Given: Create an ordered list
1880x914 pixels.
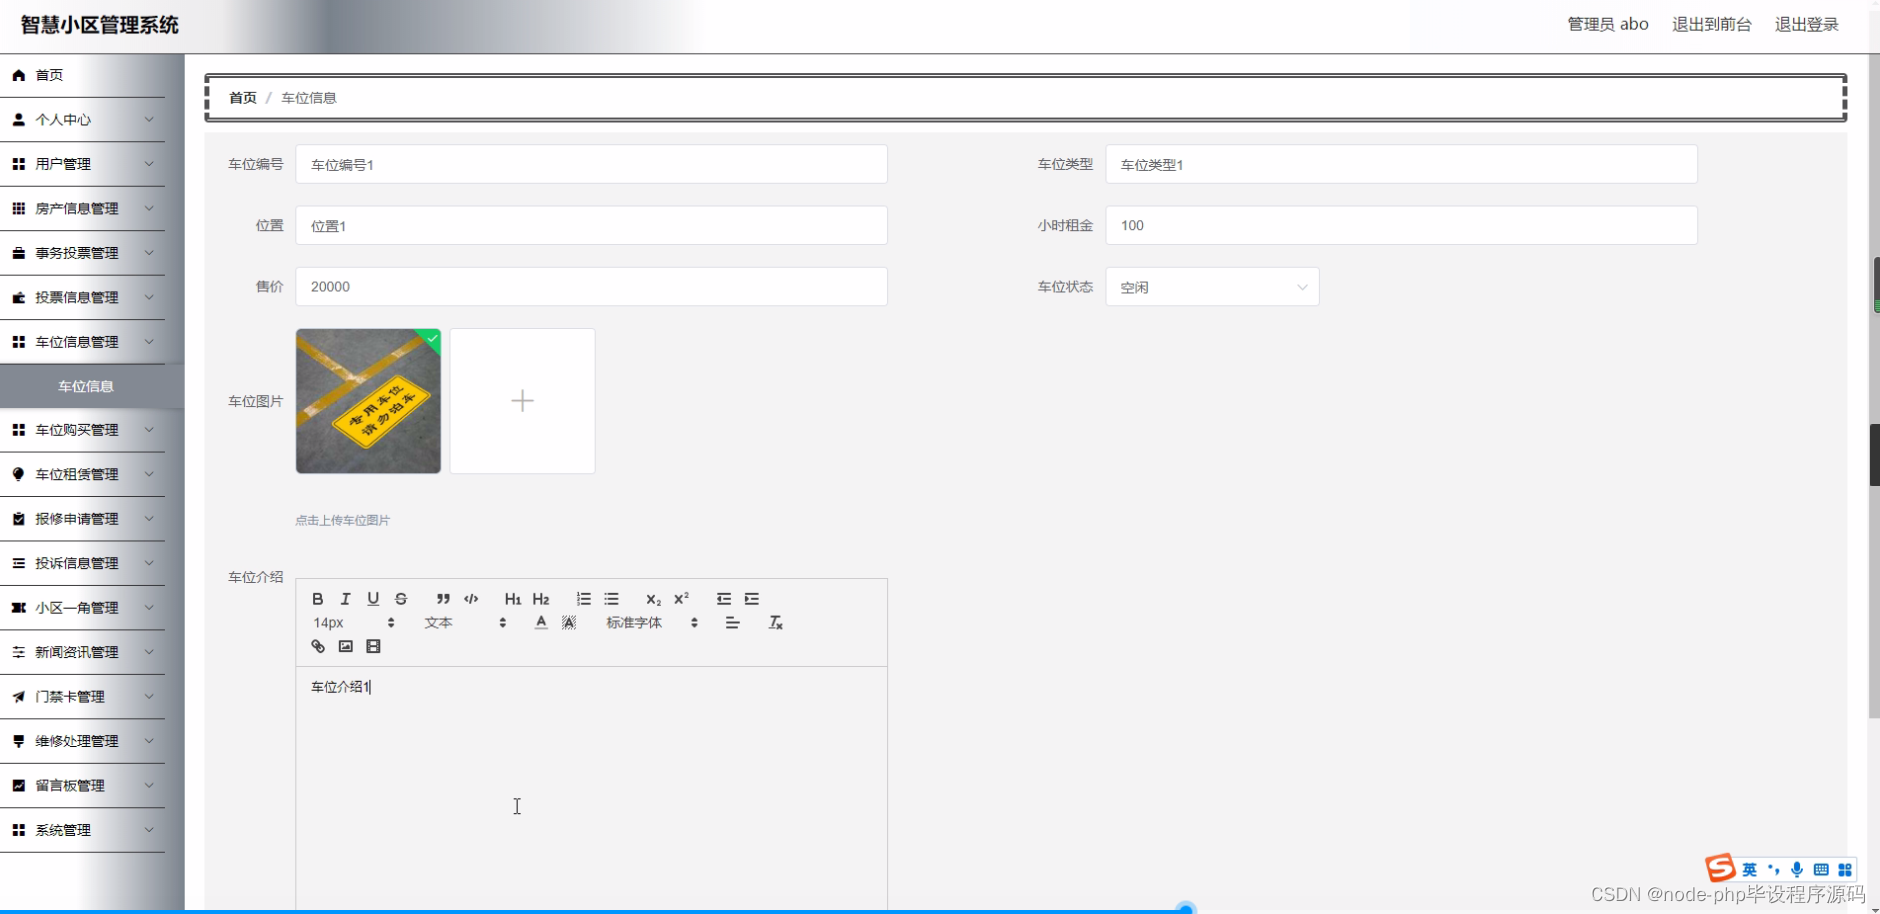Looking at the screenshot, I should click(x=584, y=599).
